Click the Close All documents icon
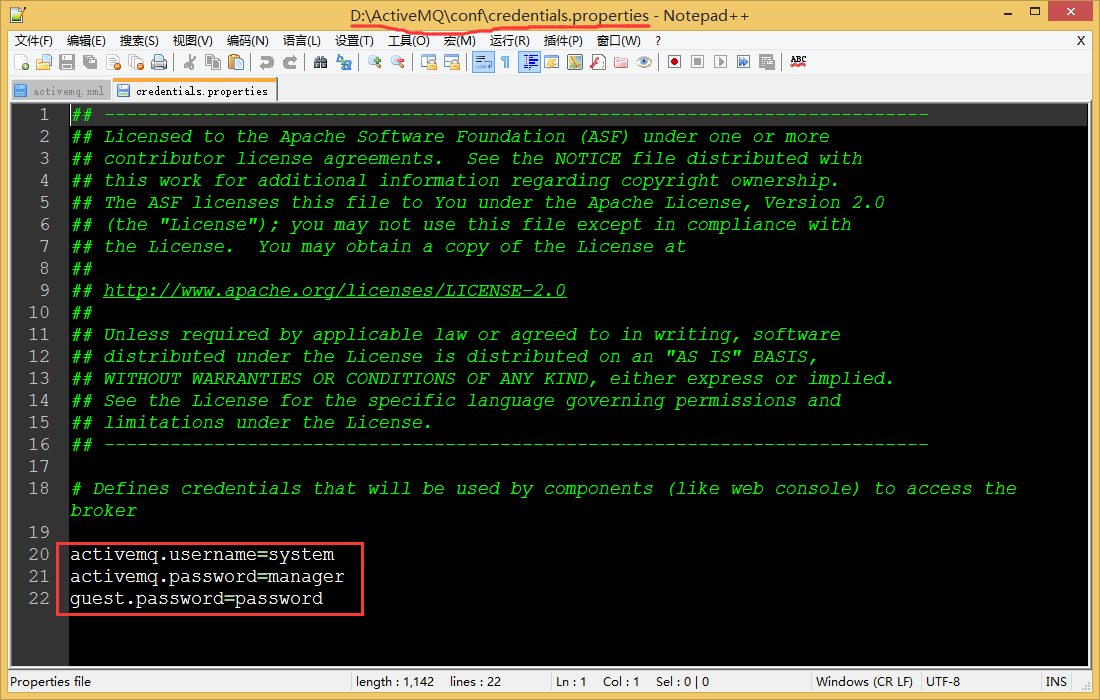 [136, 62]
